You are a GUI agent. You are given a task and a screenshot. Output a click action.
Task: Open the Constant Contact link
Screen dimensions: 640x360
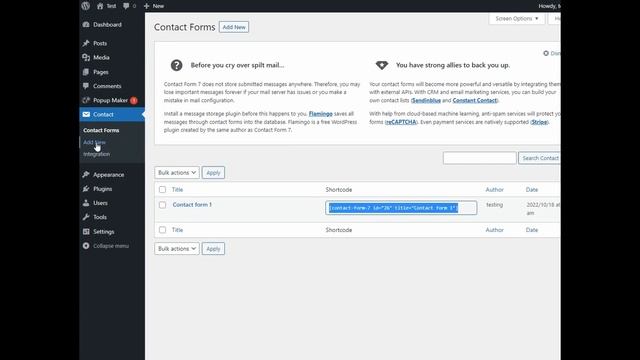(475, 100)
